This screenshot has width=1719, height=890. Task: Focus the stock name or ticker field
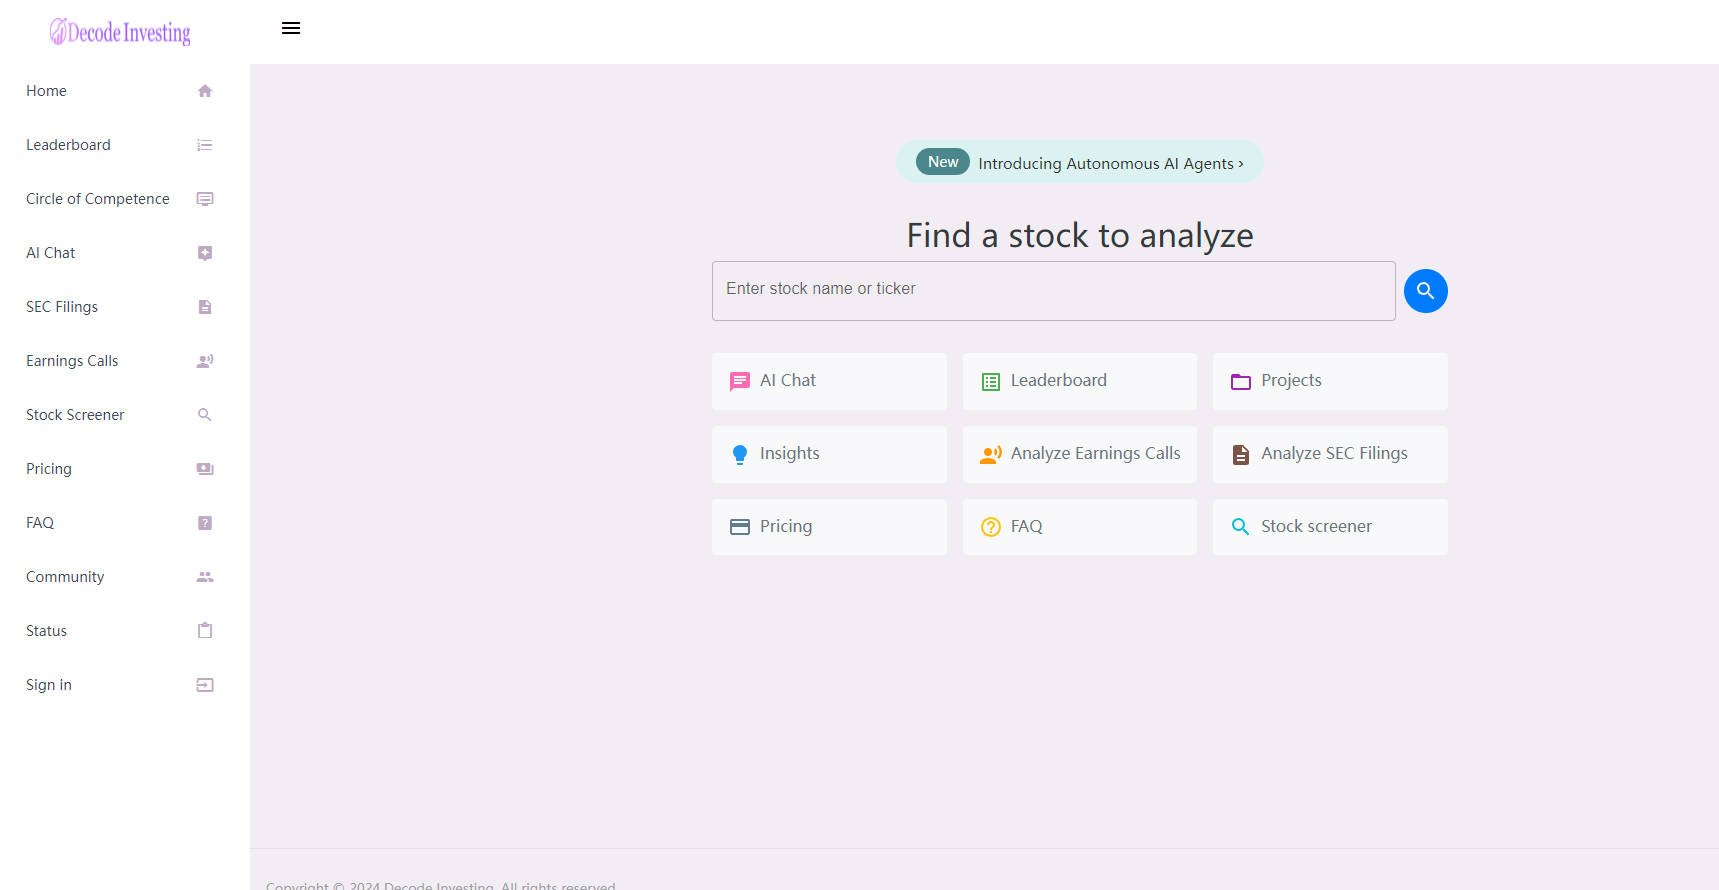point(1053,291)
